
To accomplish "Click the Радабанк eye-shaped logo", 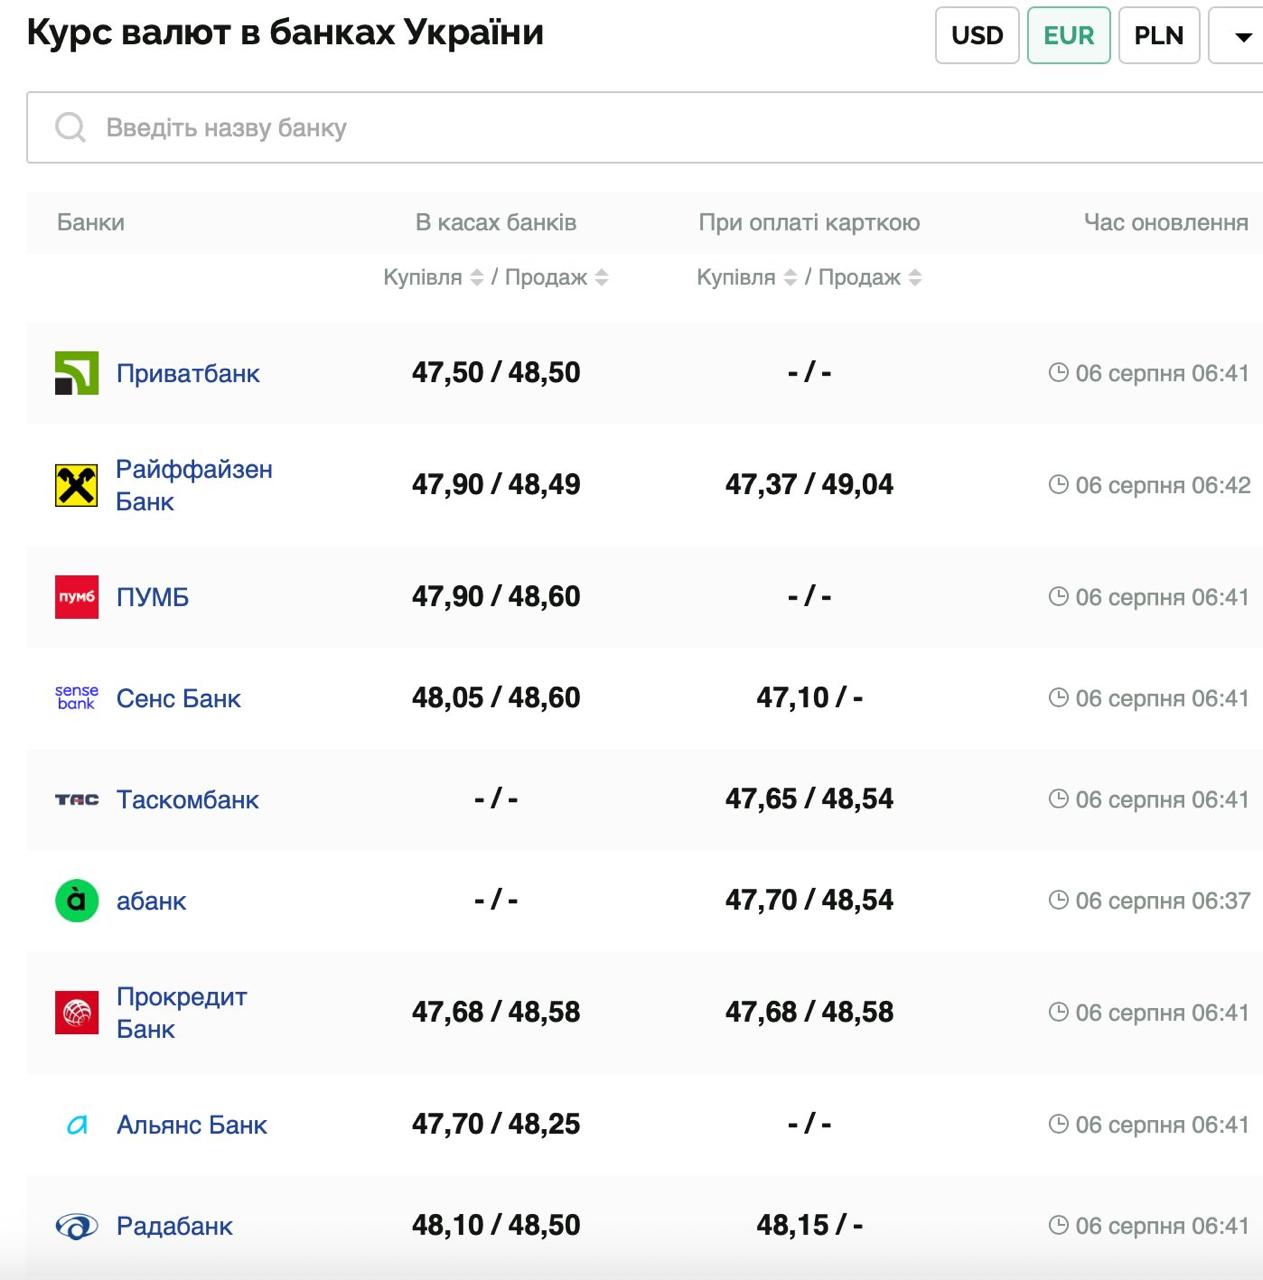I will coord(75,1225).
